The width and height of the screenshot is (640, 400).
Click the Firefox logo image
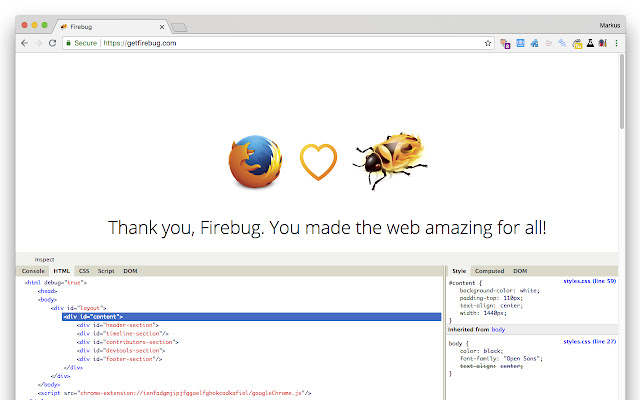(x=255, y=162)
